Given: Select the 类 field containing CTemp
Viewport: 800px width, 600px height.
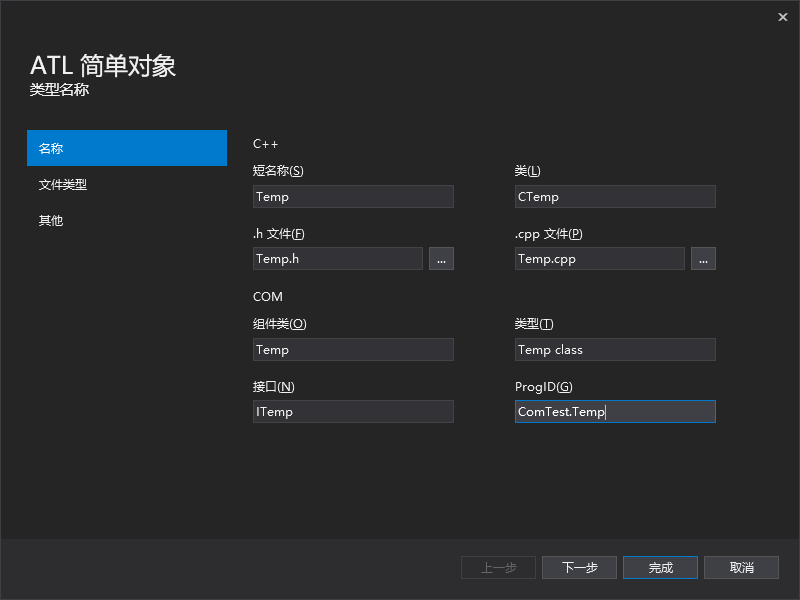Looking at the screenshot, I should [x=615, y=196].
